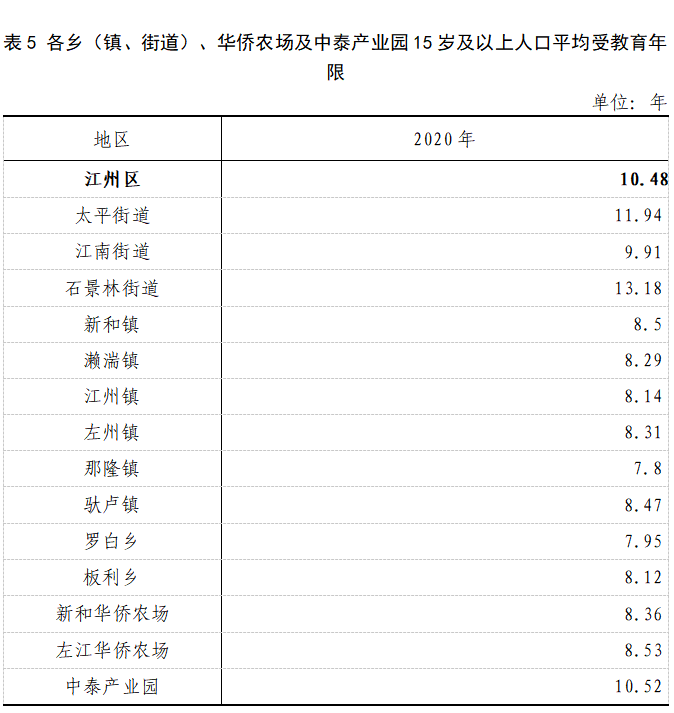
Task: Click the value 8.5
Action: coord(648,325)
